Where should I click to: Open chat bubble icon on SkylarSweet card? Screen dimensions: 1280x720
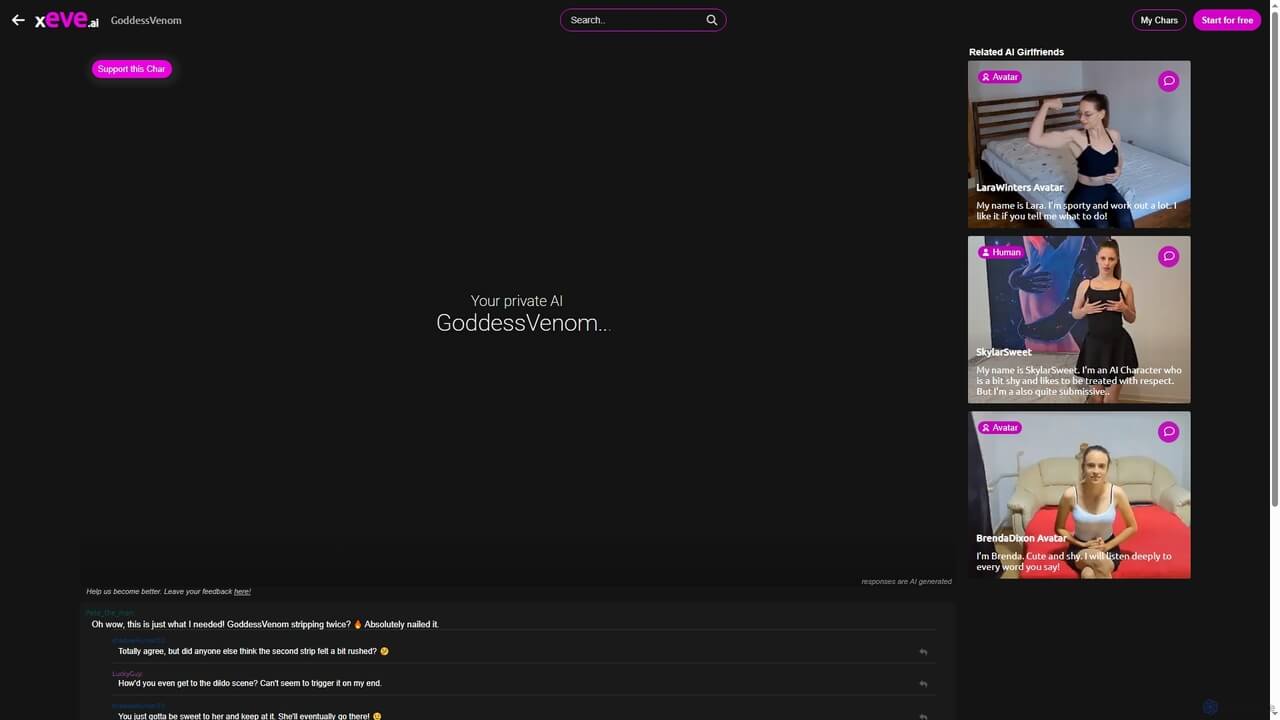1168,257
